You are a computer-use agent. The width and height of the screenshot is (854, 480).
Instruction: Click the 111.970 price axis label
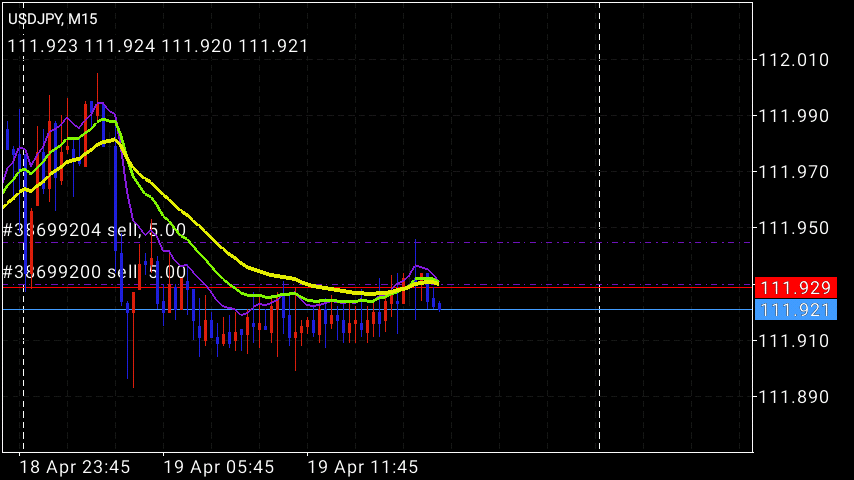coord(794,172)
